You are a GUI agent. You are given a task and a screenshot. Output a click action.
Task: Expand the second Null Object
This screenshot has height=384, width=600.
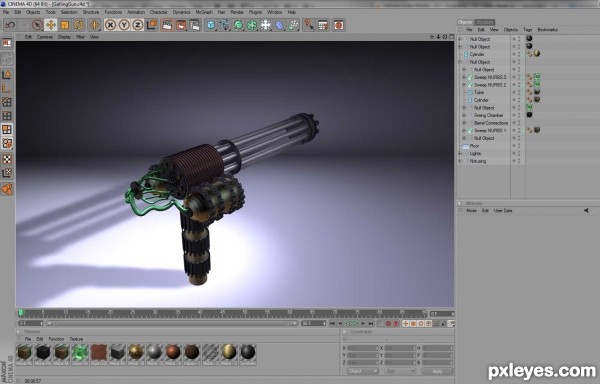(x=460, y=47)
